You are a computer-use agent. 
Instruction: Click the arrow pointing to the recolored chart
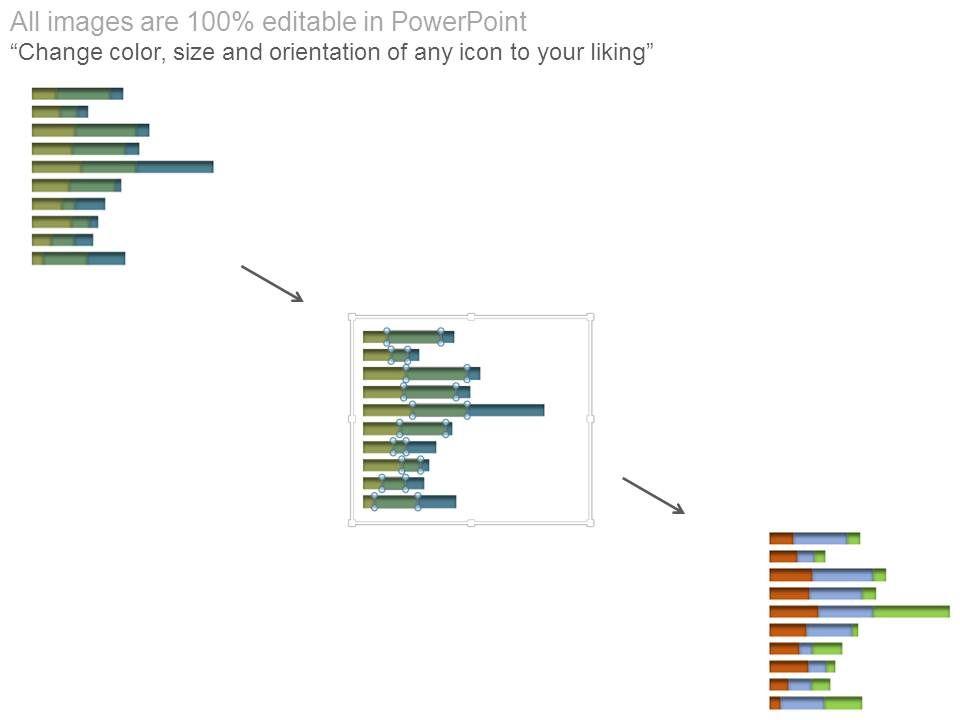coord(653,495)
